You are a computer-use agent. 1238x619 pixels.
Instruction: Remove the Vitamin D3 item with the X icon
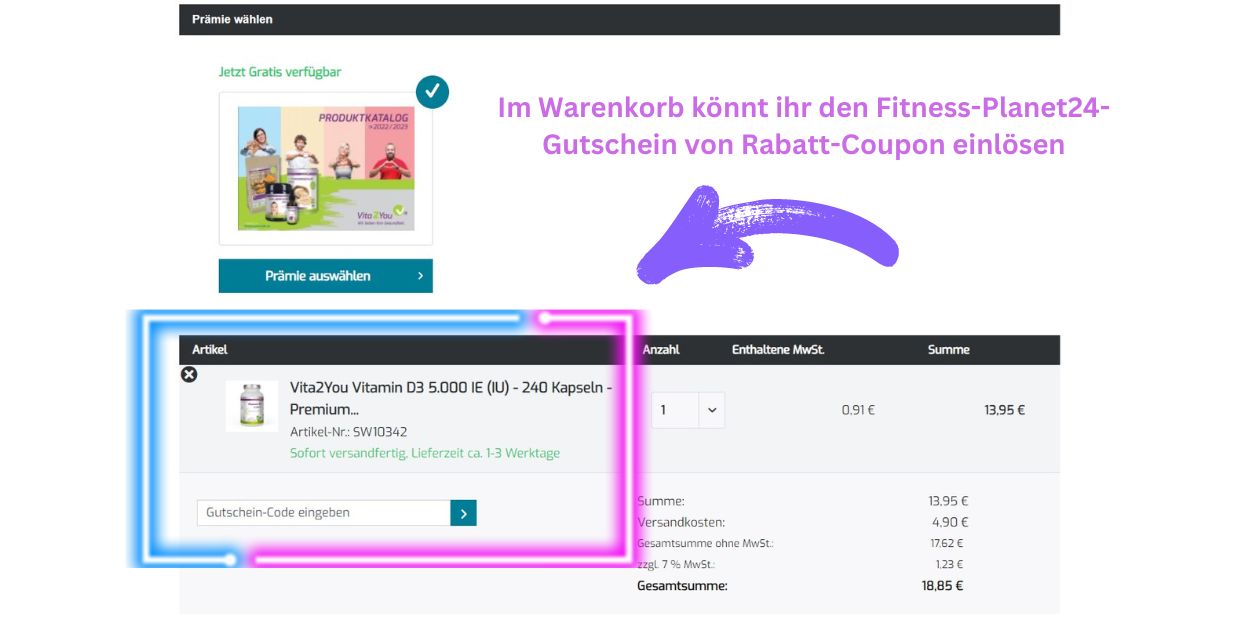[x=189, y=374]
